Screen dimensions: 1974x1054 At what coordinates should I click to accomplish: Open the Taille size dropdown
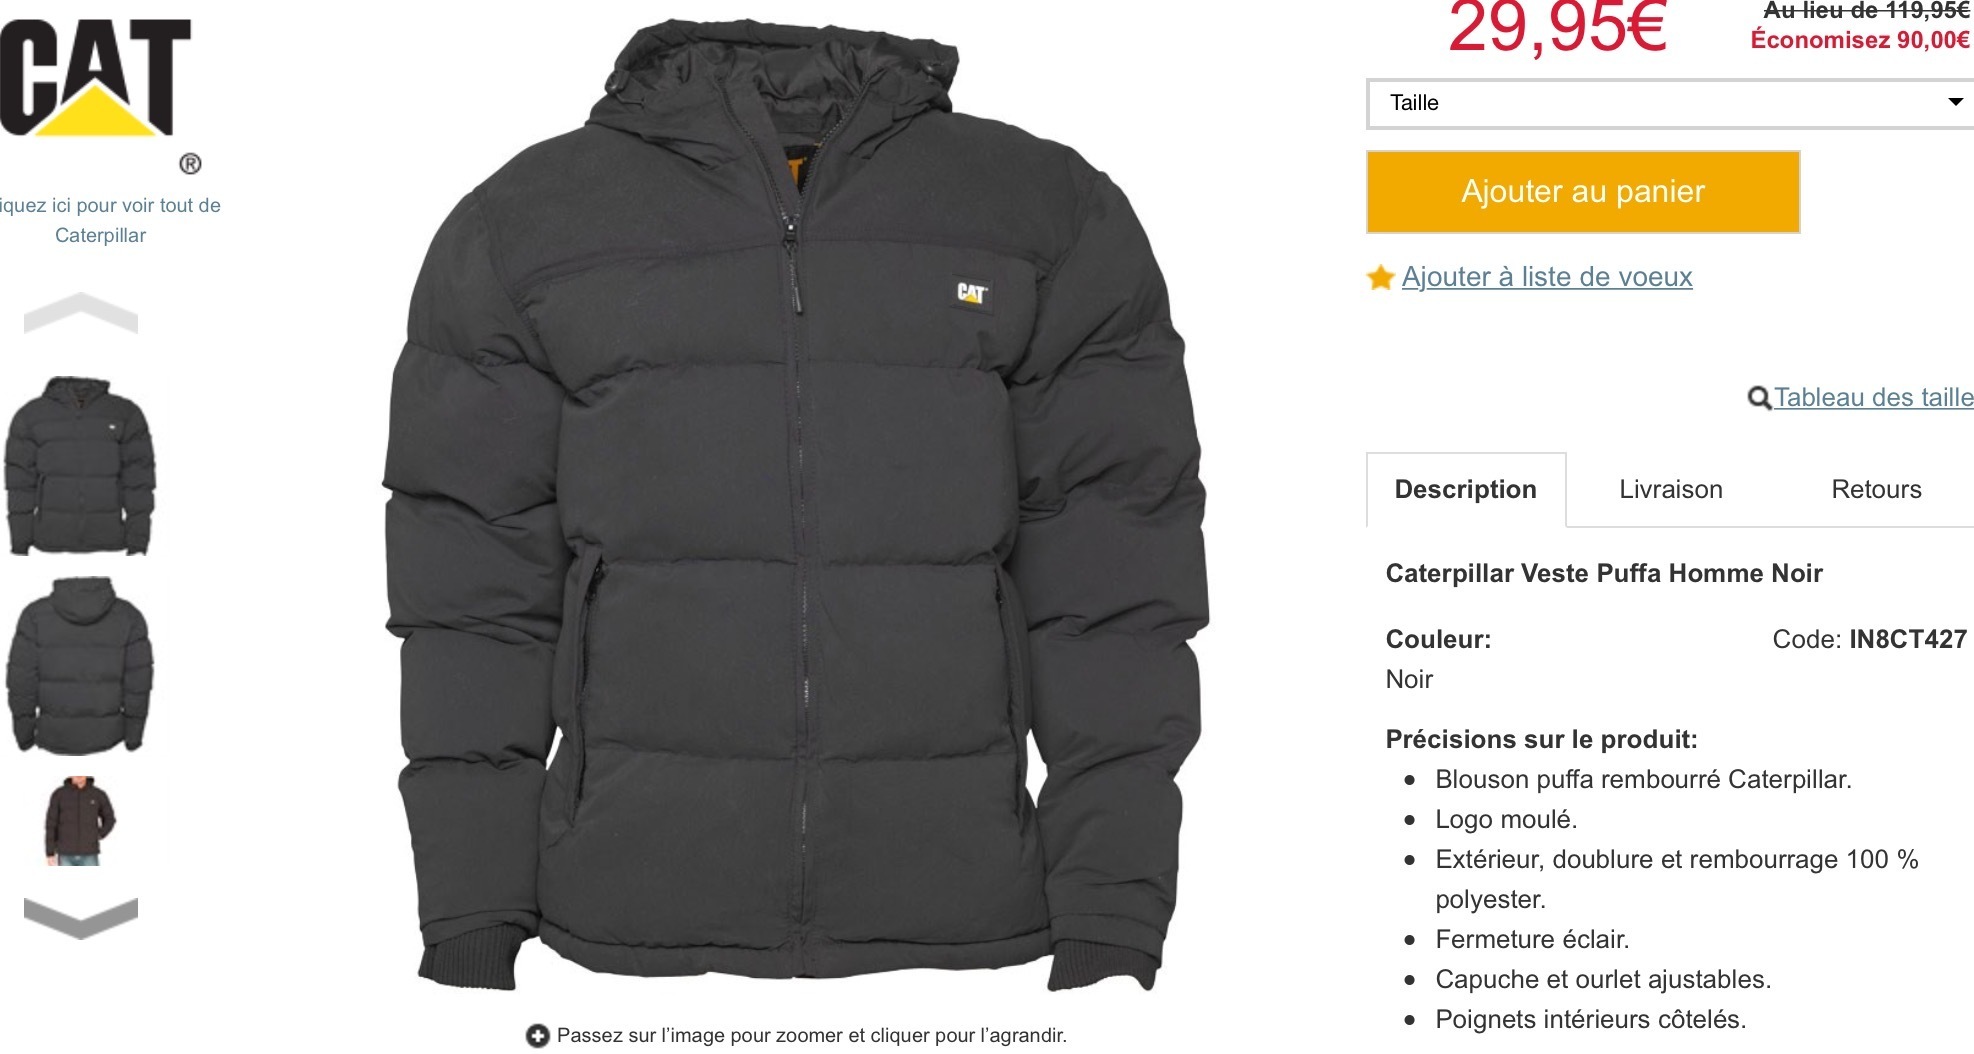tap(1670, 103)
